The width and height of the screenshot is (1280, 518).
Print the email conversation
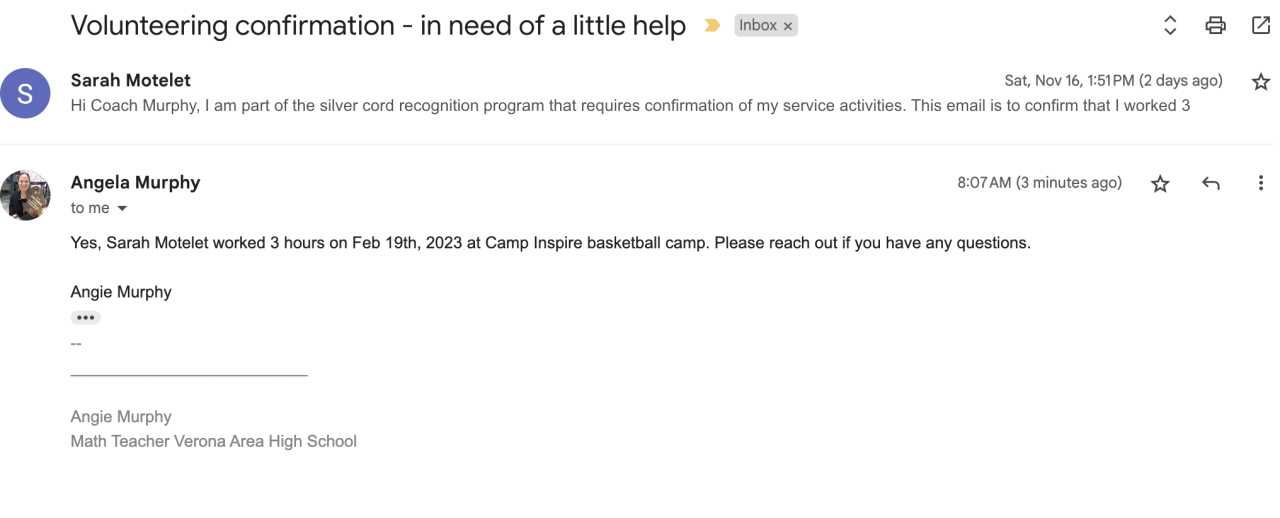pos(1215,26)
